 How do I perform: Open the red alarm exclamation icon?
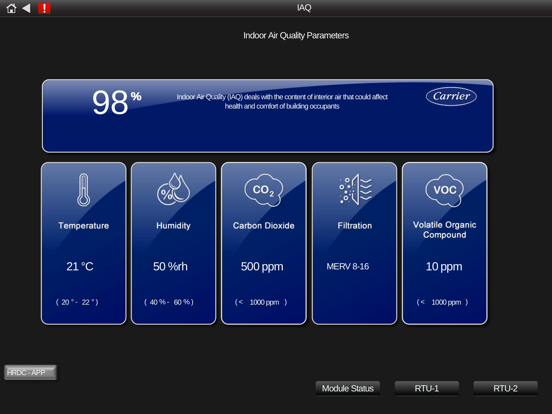[44, 8]
